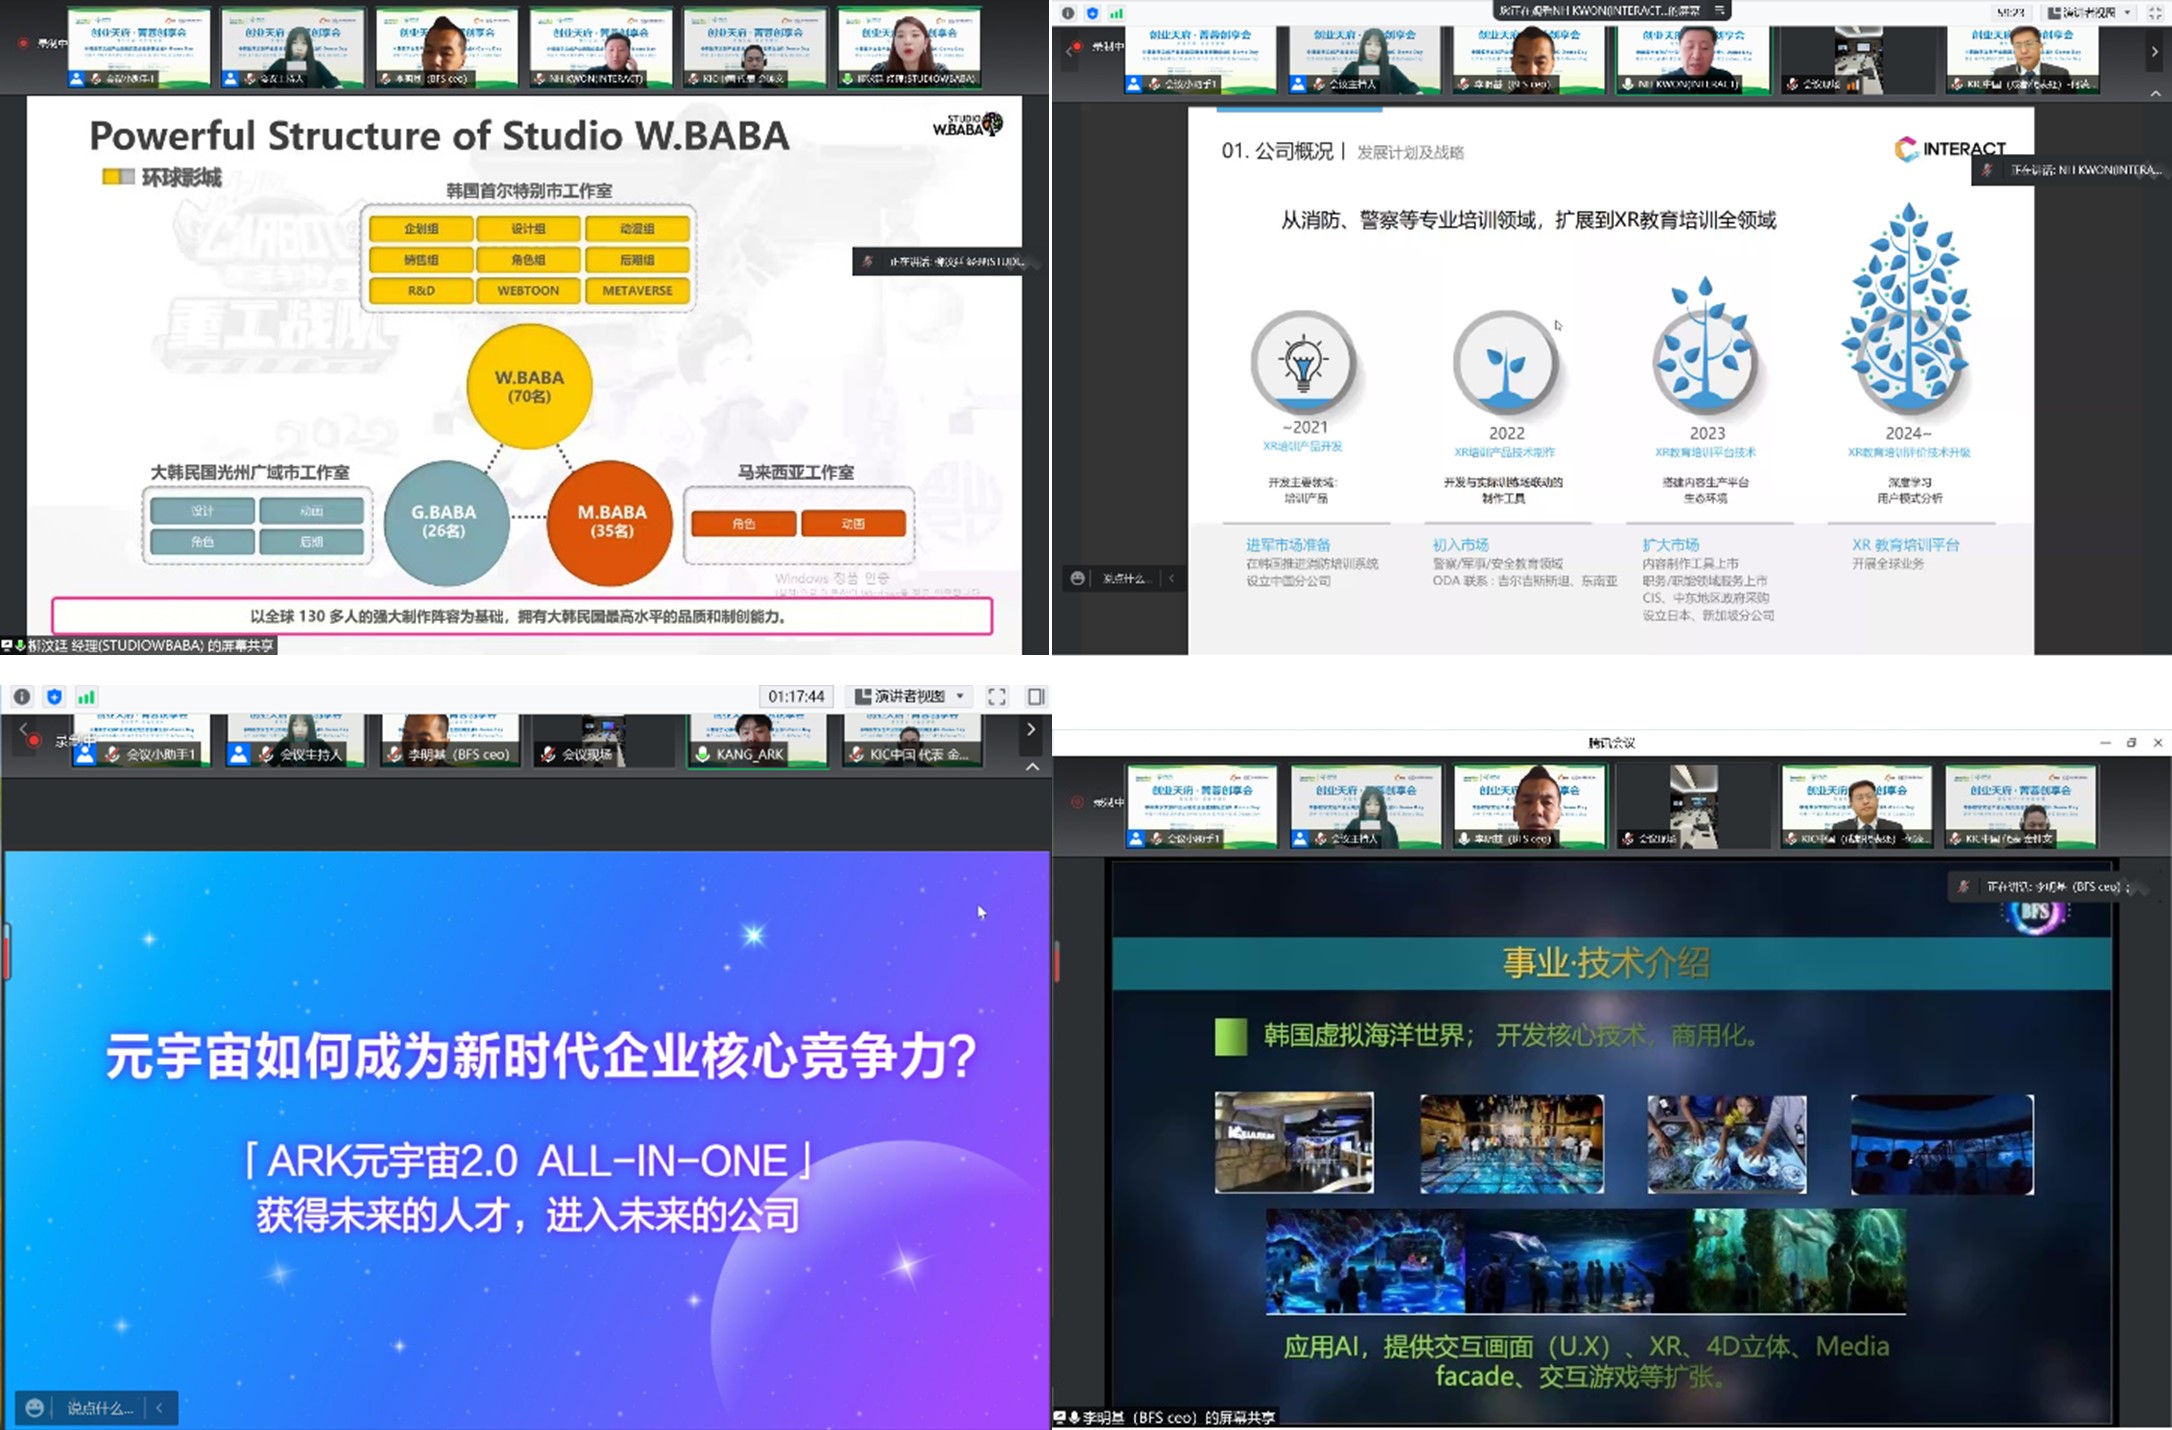This screenshot has height=1430, width=2172.
Task: Select 李明基 (BFS ceo) tile in BFS window
Action: click(x=1529, y=807)
